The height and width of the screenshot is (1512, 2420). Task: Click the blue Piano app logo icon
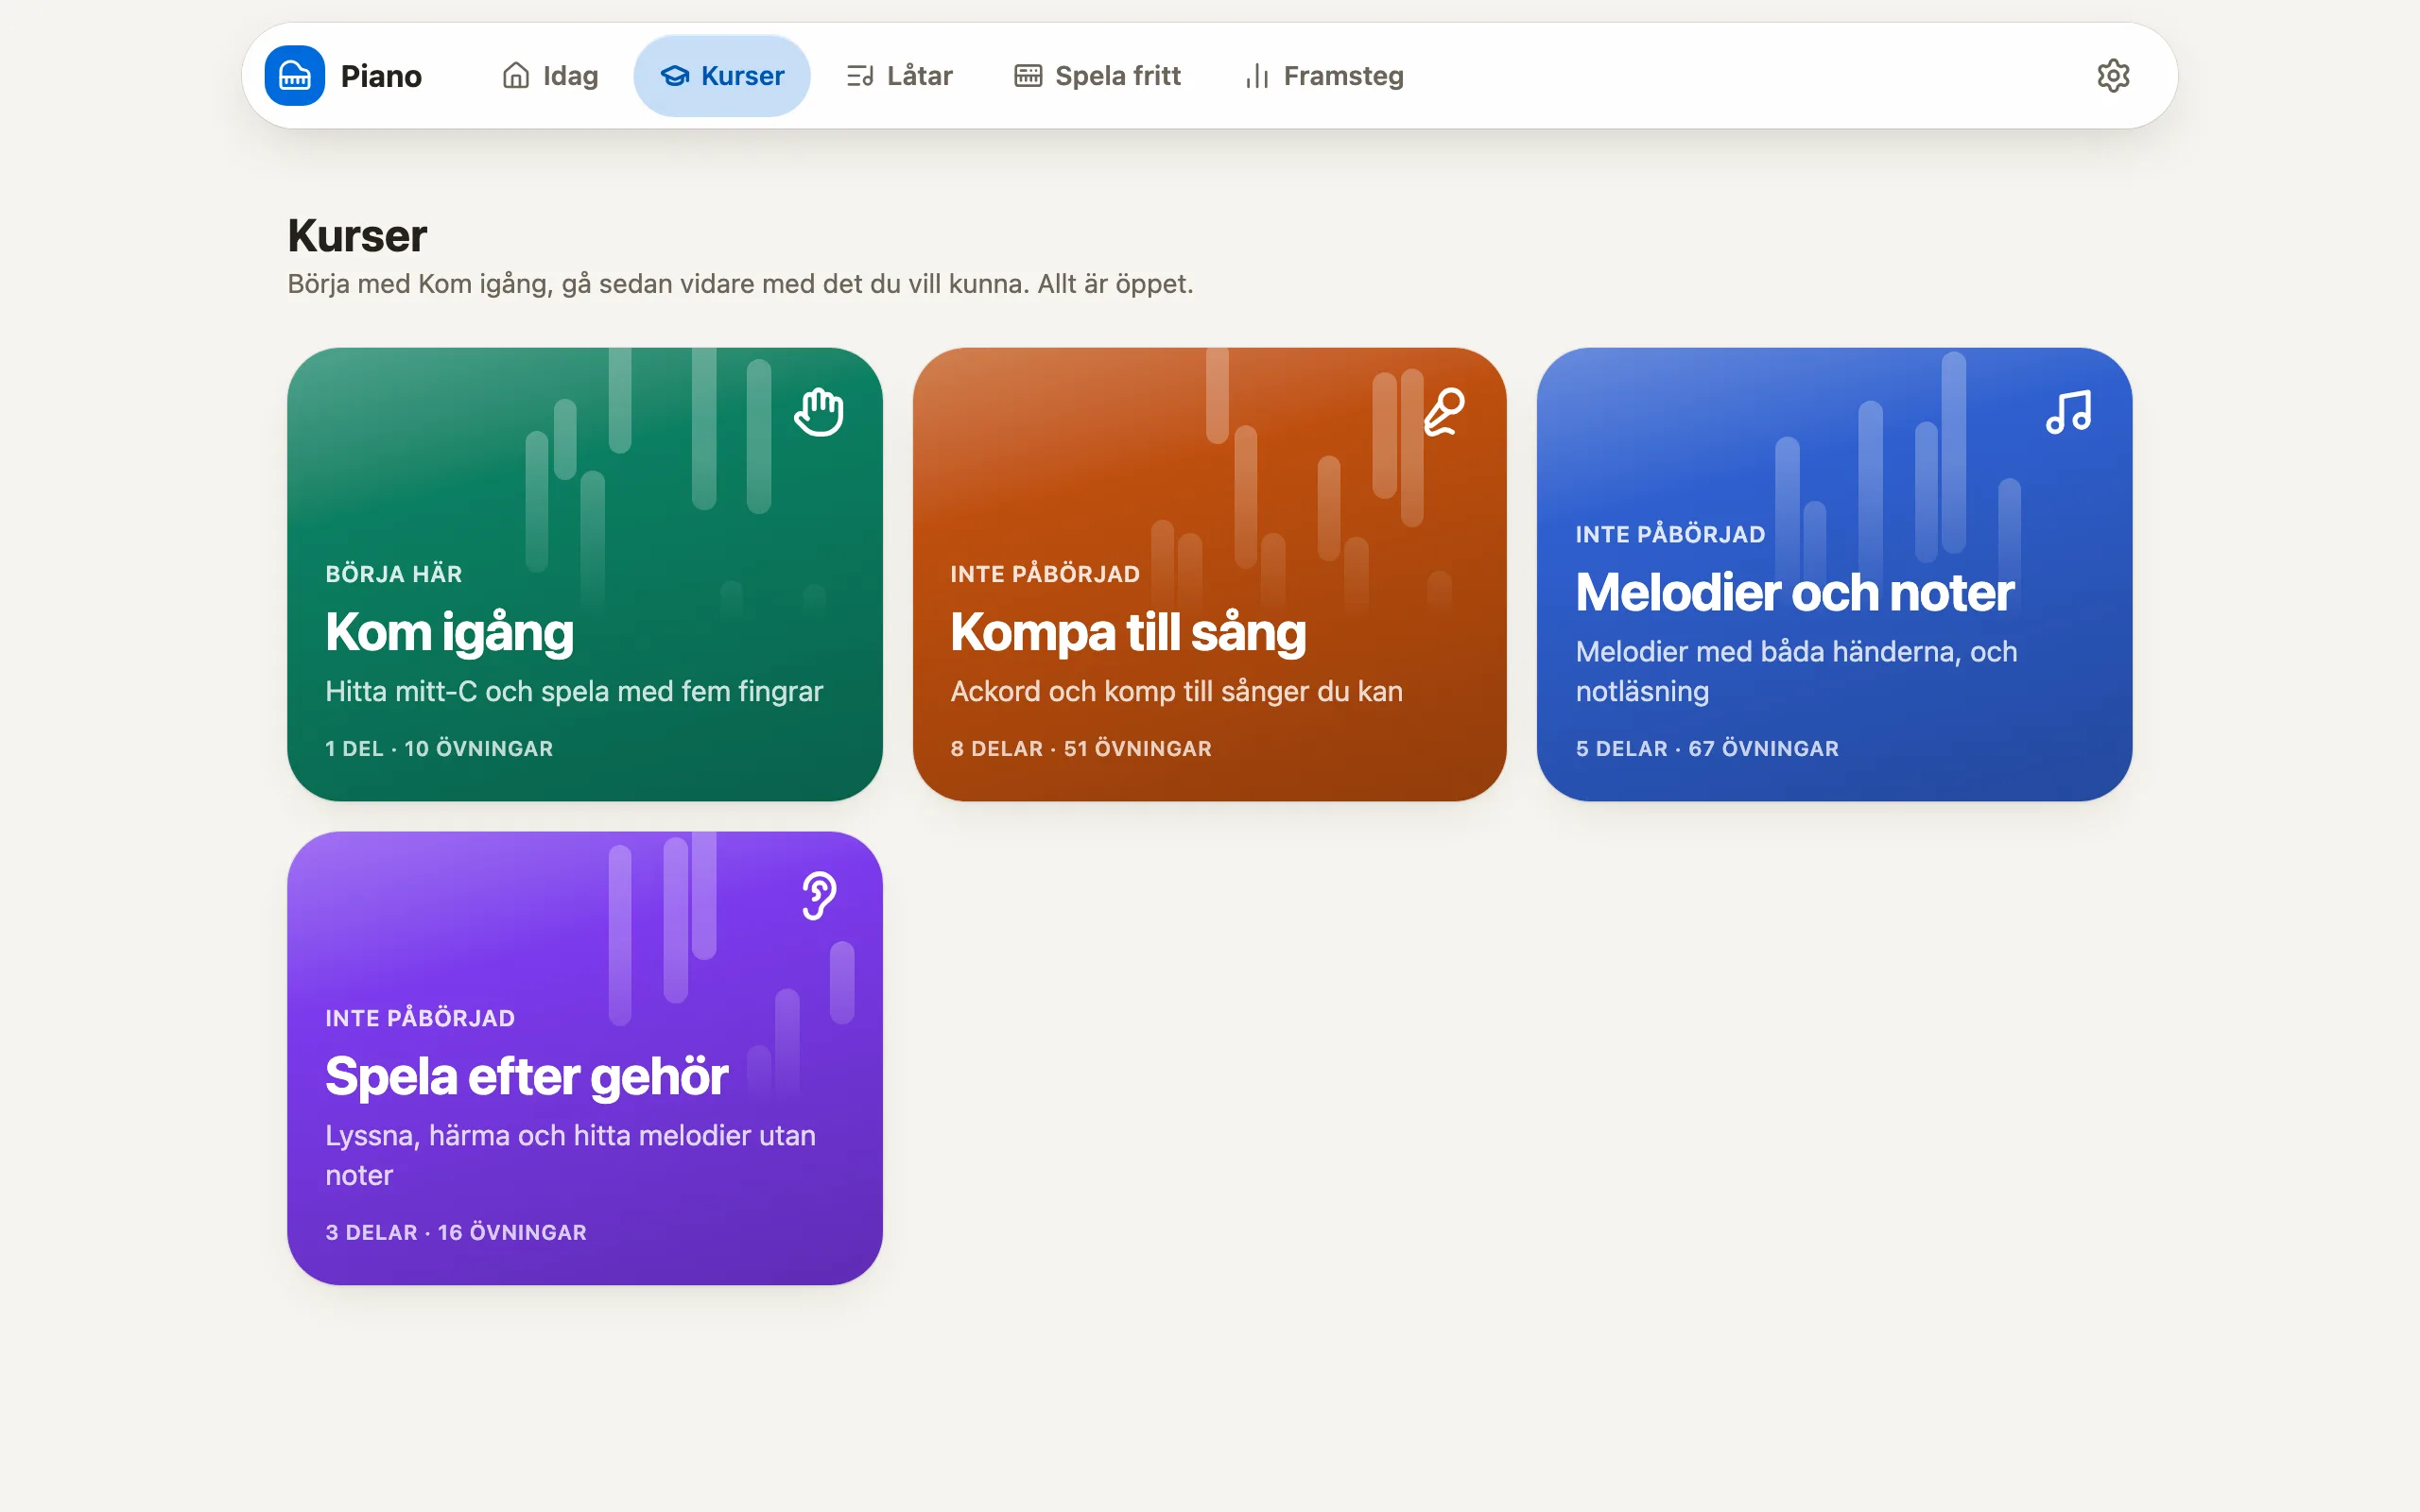pos(294,76)
